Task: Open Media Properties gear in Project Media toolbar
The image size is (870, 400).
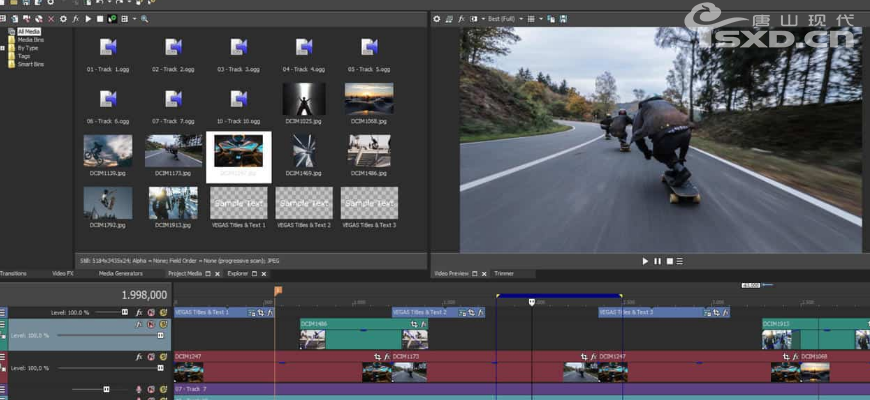Action: (x=63, y=19)
